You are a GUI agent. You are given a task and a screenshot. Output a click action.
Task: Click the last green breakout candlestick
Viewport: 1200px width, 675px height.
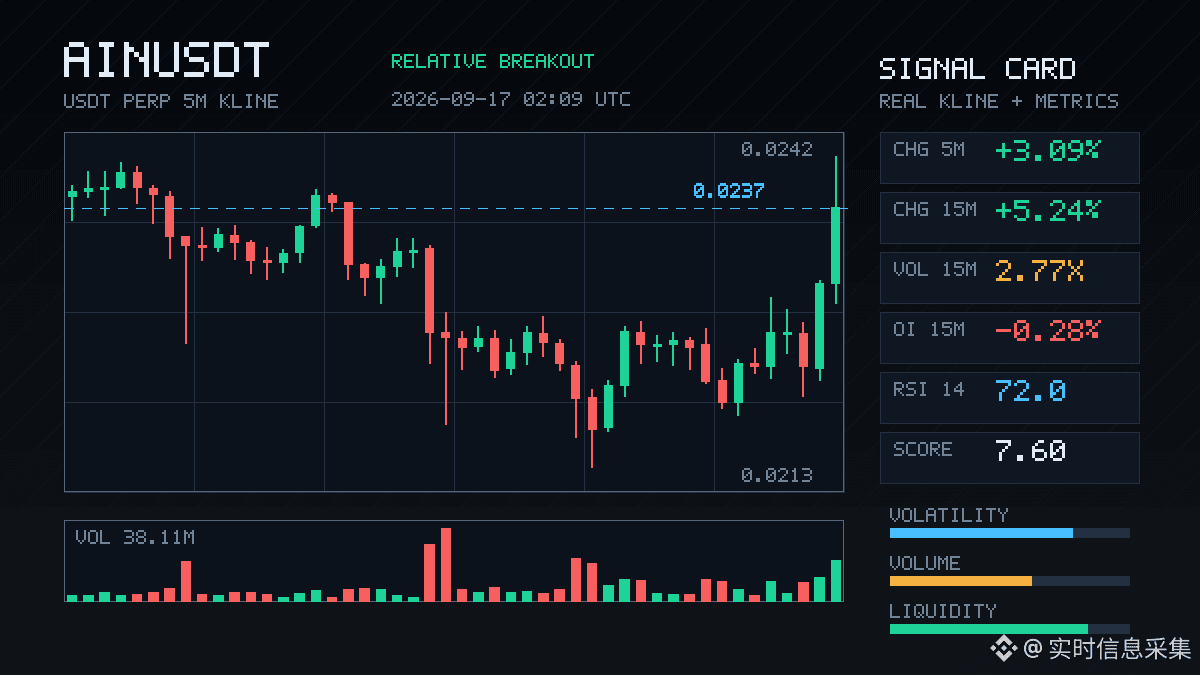(x=836, y=230)
